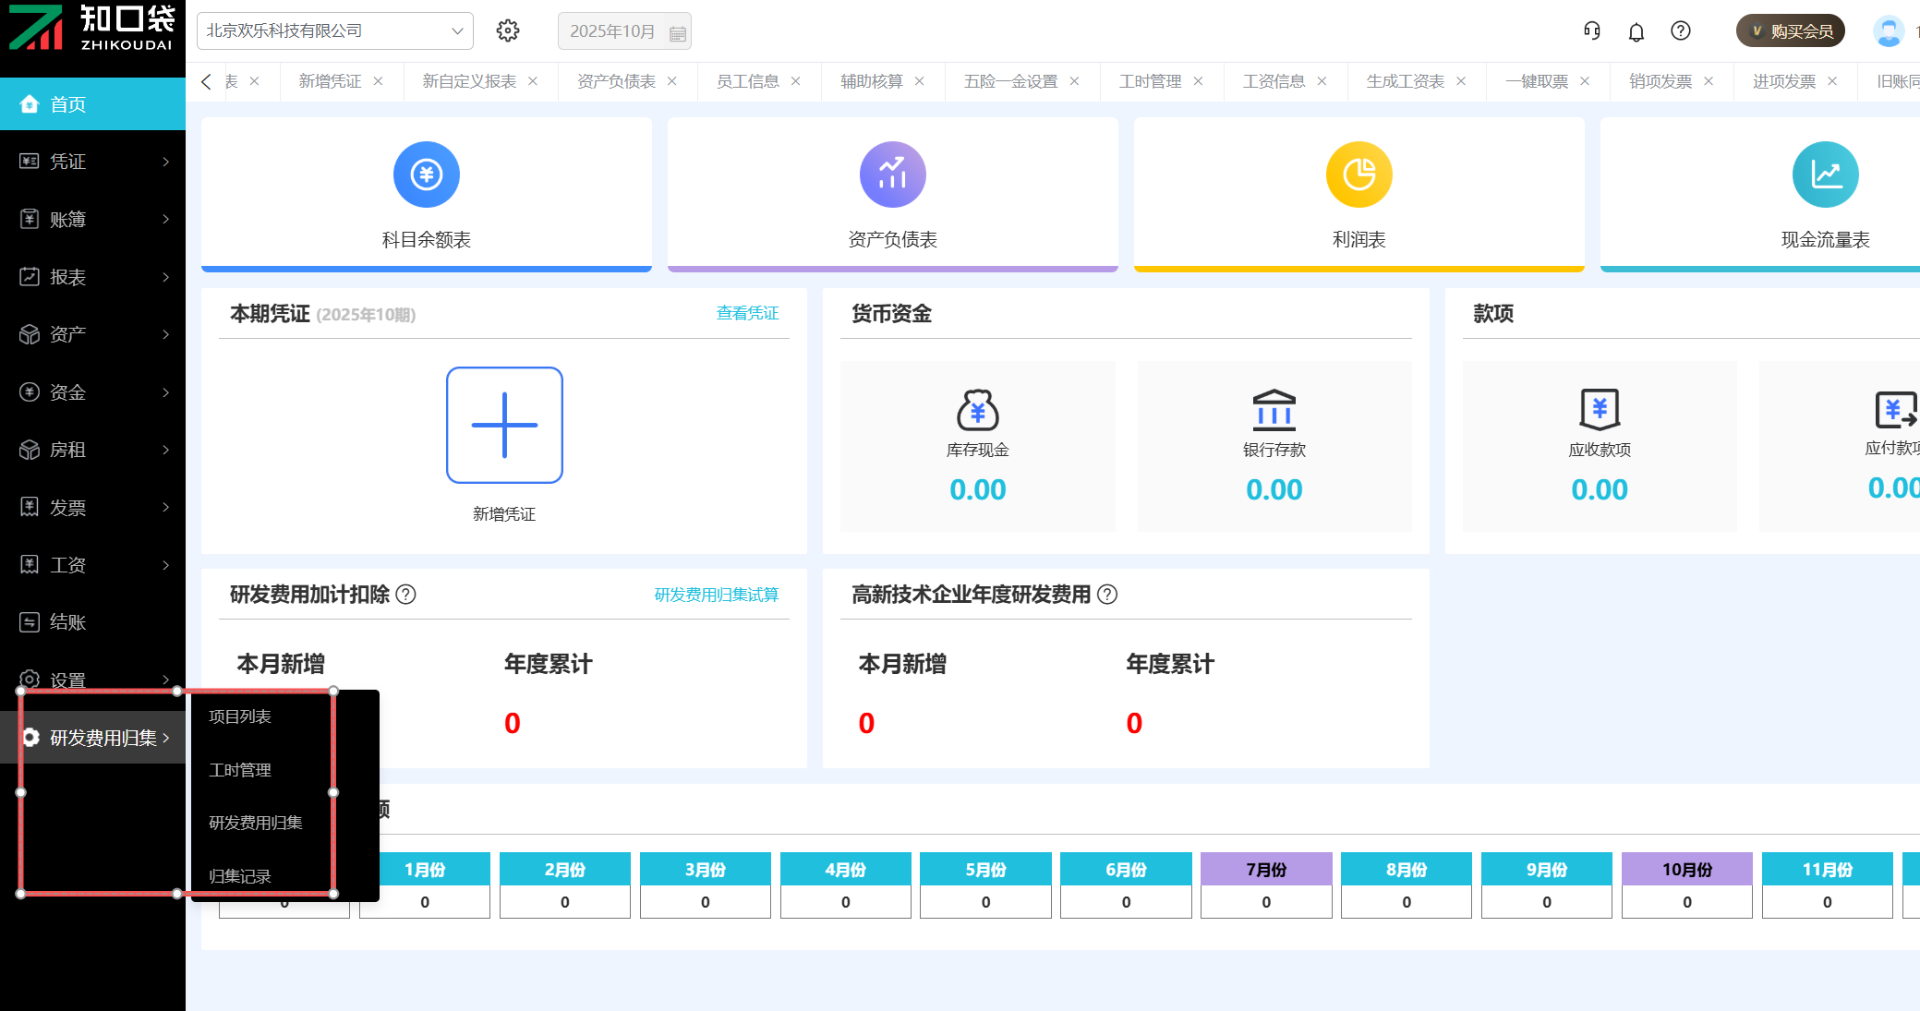Click the 库存现金 money bag icon
The image size is (1920, 1011).
(977, 410)
